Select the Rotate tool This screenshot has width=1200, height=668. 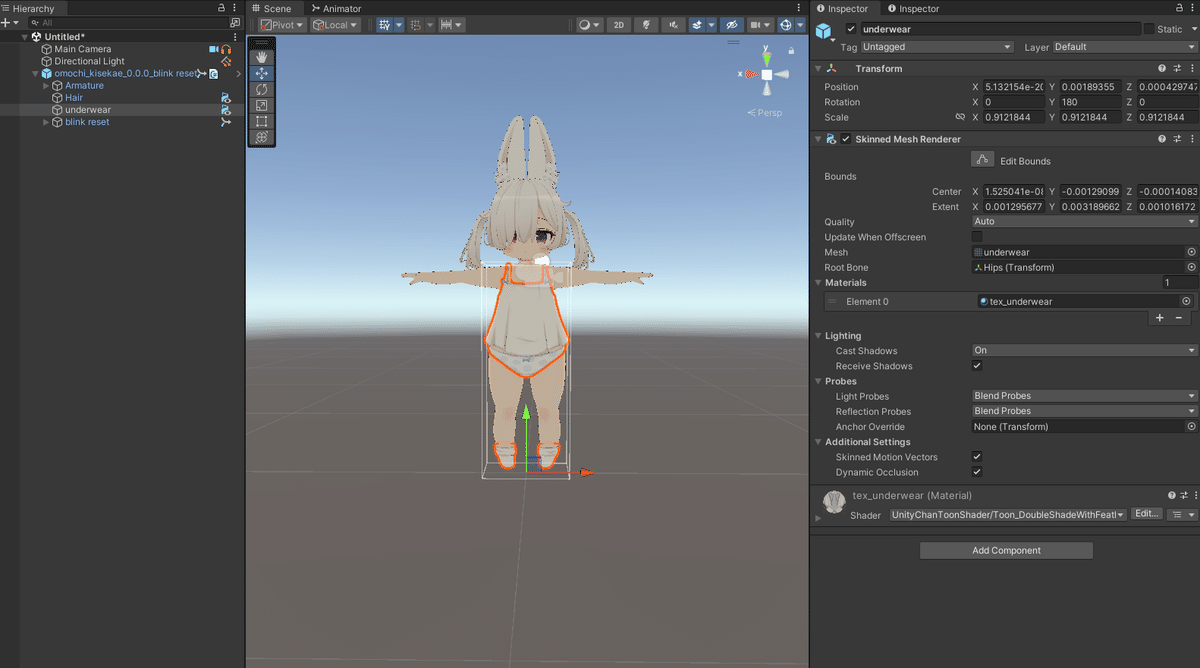[261, 89]
